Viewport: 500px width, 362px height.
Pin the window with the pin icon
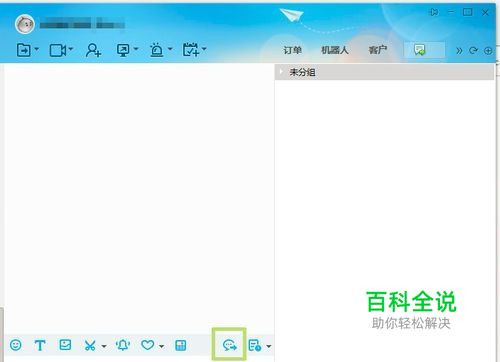tap(434, 12)
